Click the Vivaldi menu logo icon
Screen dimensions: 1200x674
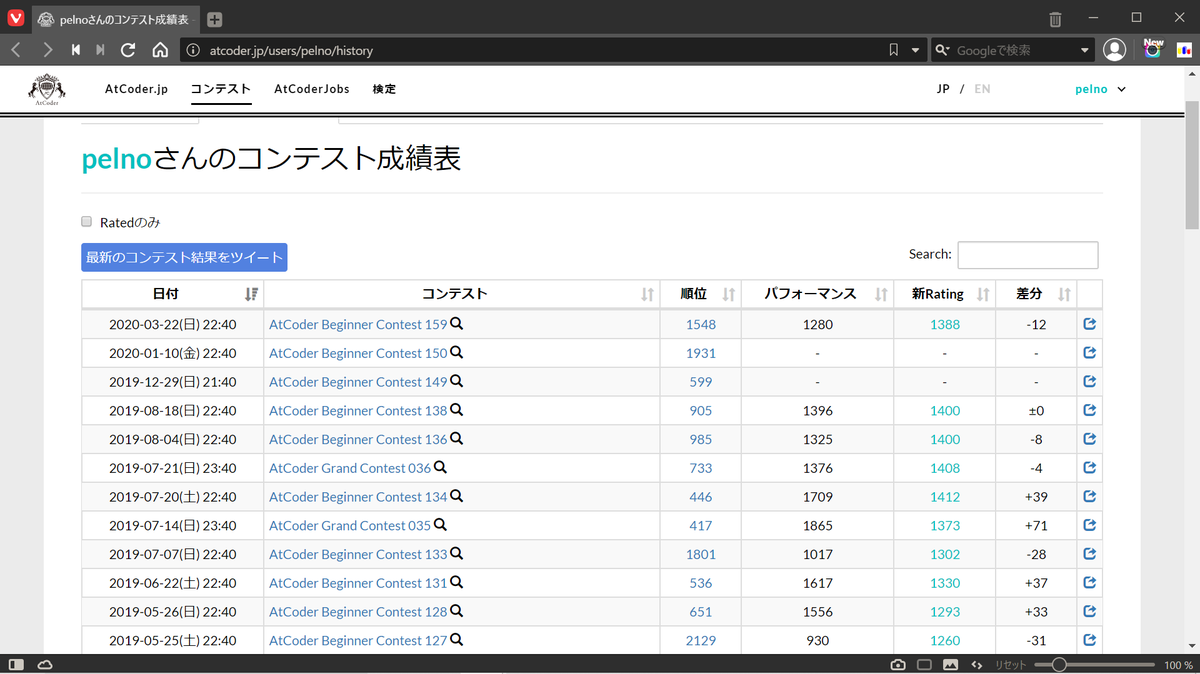click(15, 18)
